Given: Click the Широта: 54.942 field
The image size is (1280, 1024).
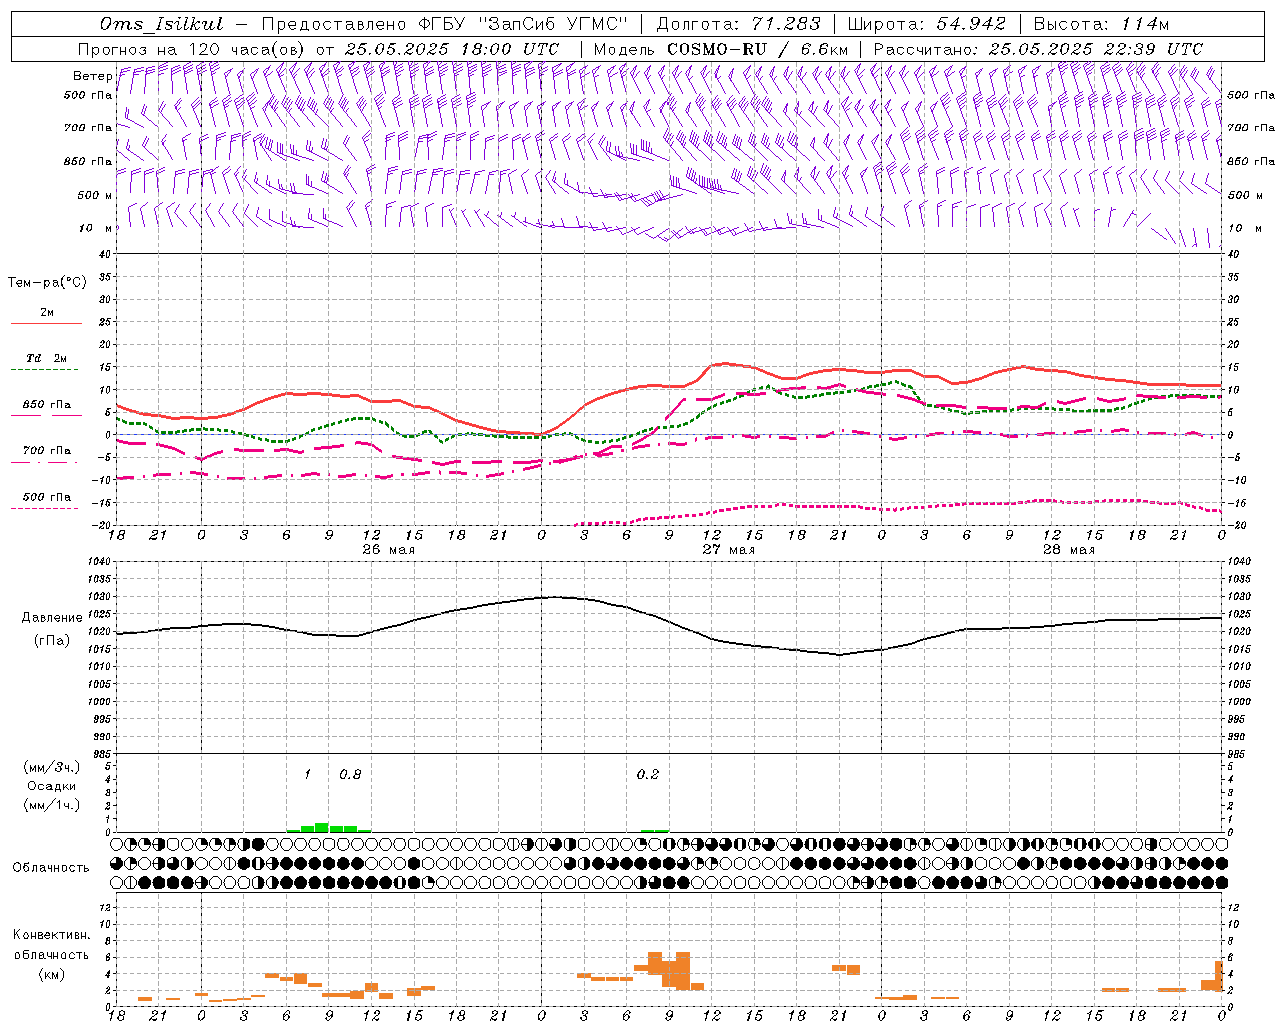Looking at the screenshot, I should pos(926,24).
